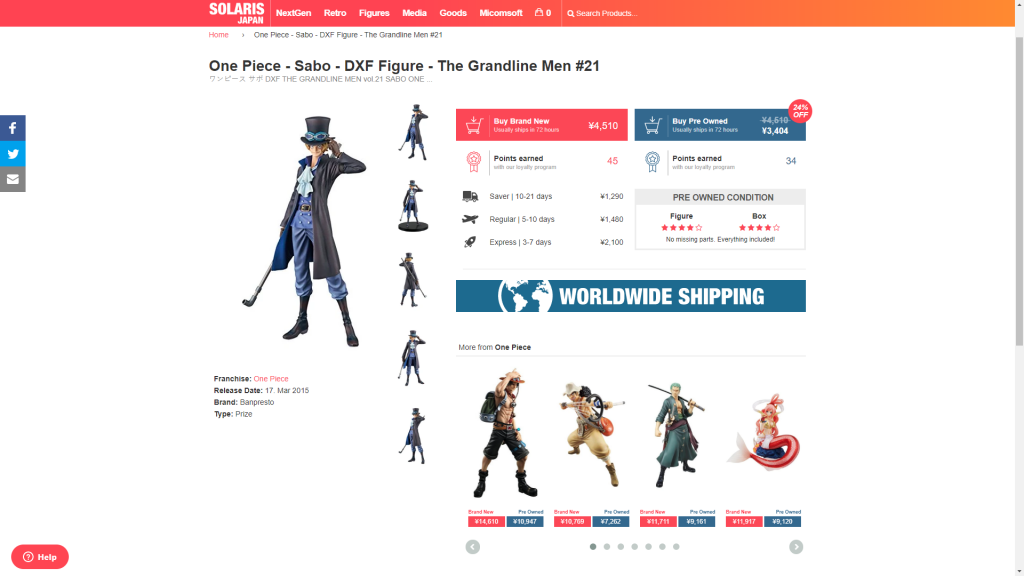
Task: Go to previous carousel items arrow
Action: (473, 547)
